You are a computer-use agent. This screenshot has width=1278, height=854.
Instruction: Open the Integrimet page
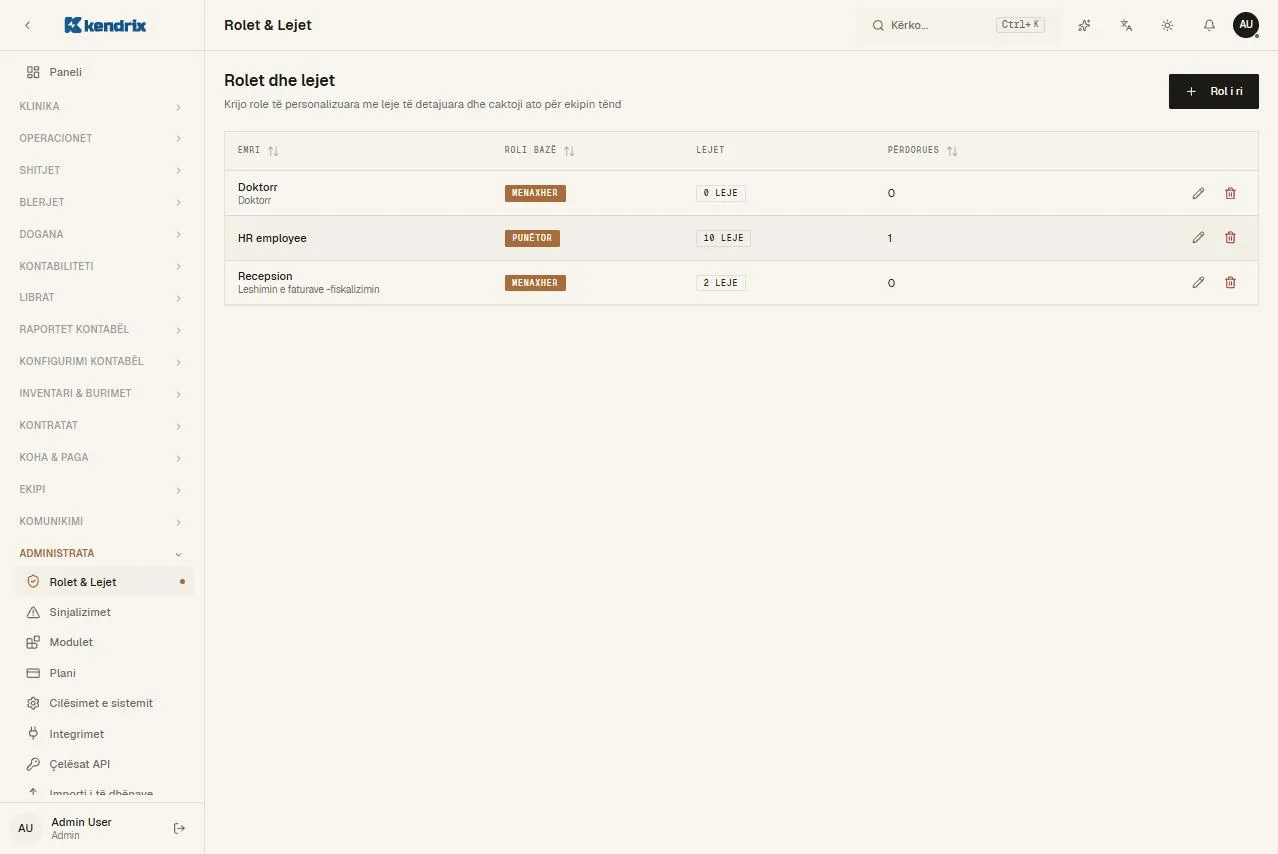tap(105, 734)
